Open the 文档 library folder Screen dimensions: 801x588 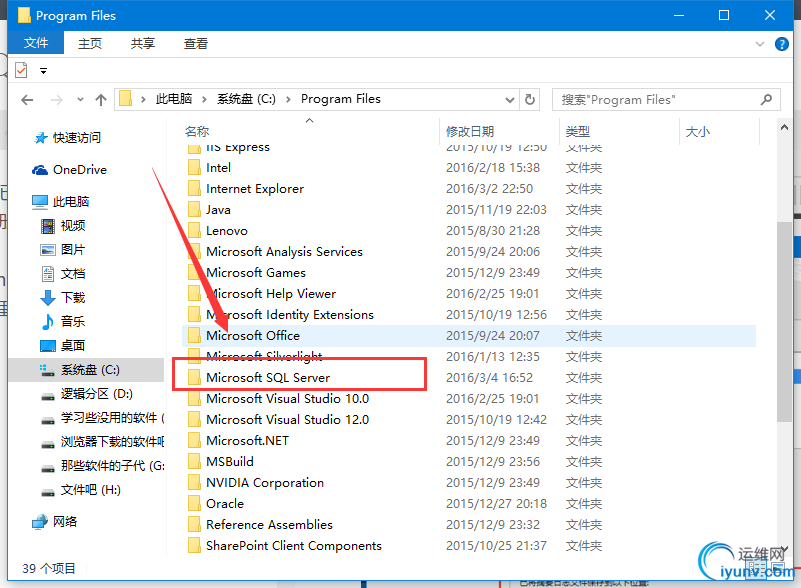[x=63, y=274]
